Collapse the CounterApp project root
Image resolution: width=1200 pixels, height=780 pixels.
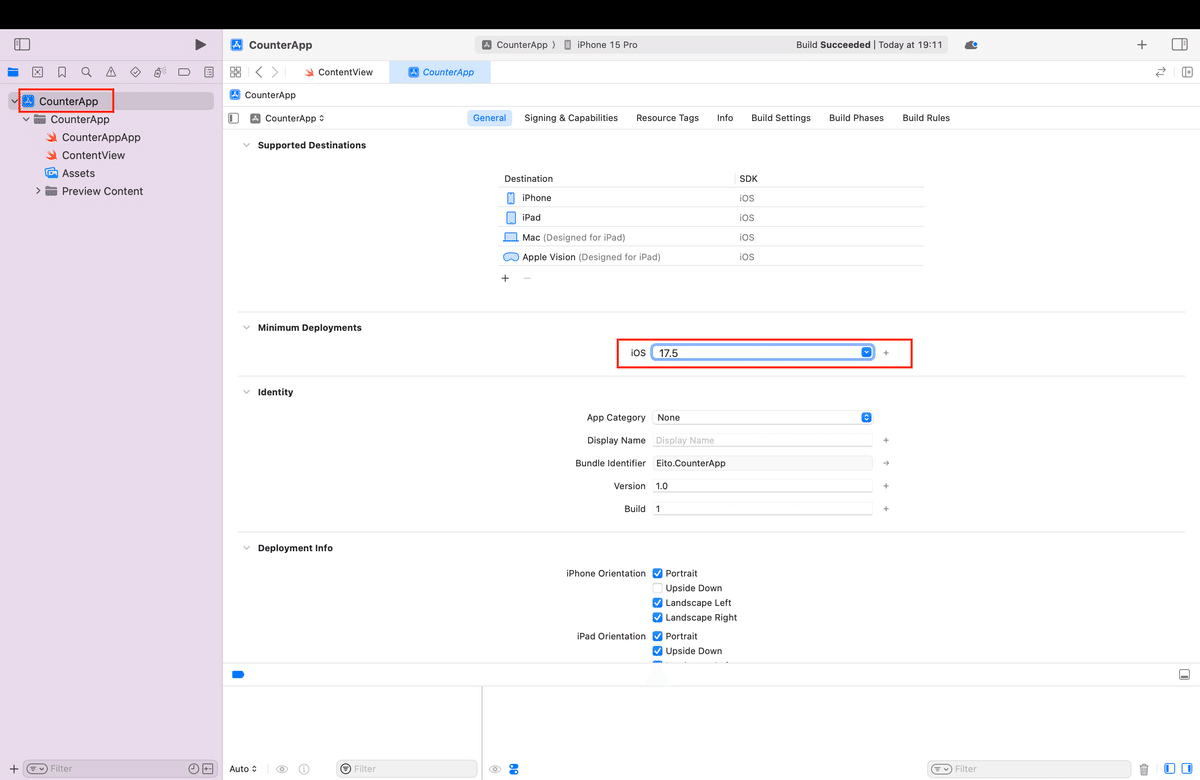[x=14, y=101]
